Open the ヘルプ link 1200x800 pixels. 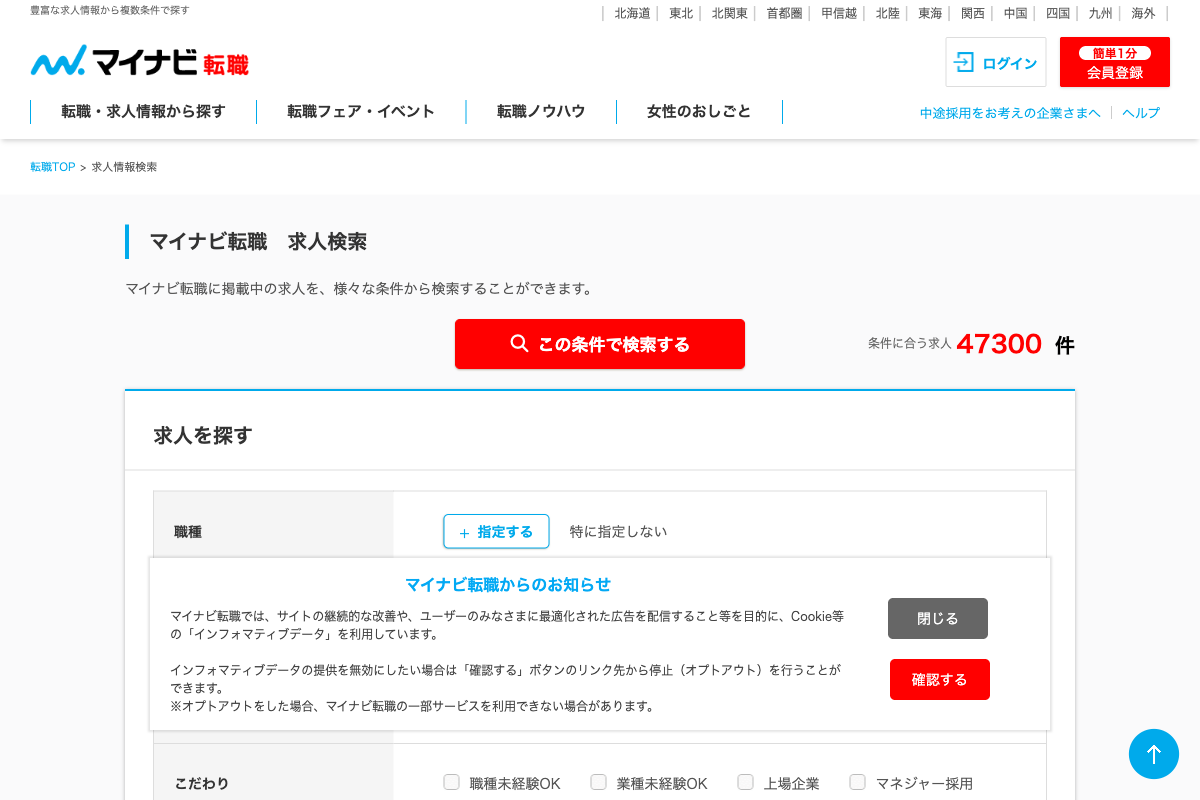tap(1141, 113)
